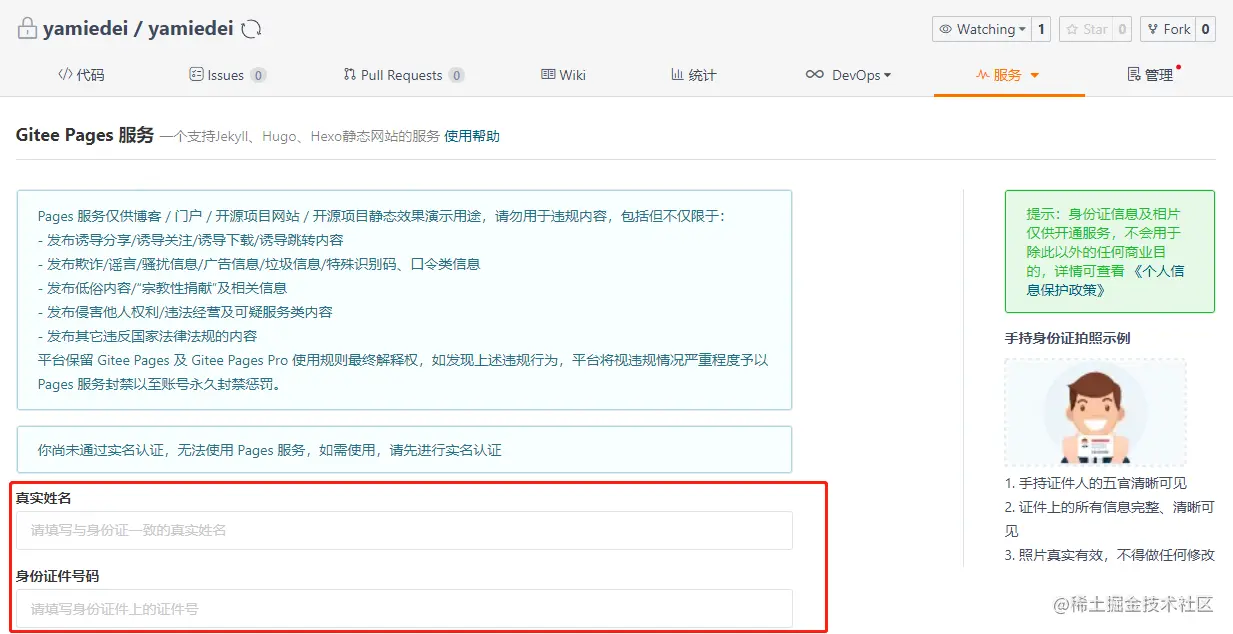Screen dimensions: 1233x634
Task: Open the 管理 management tab
Action: coord(1150,75)
